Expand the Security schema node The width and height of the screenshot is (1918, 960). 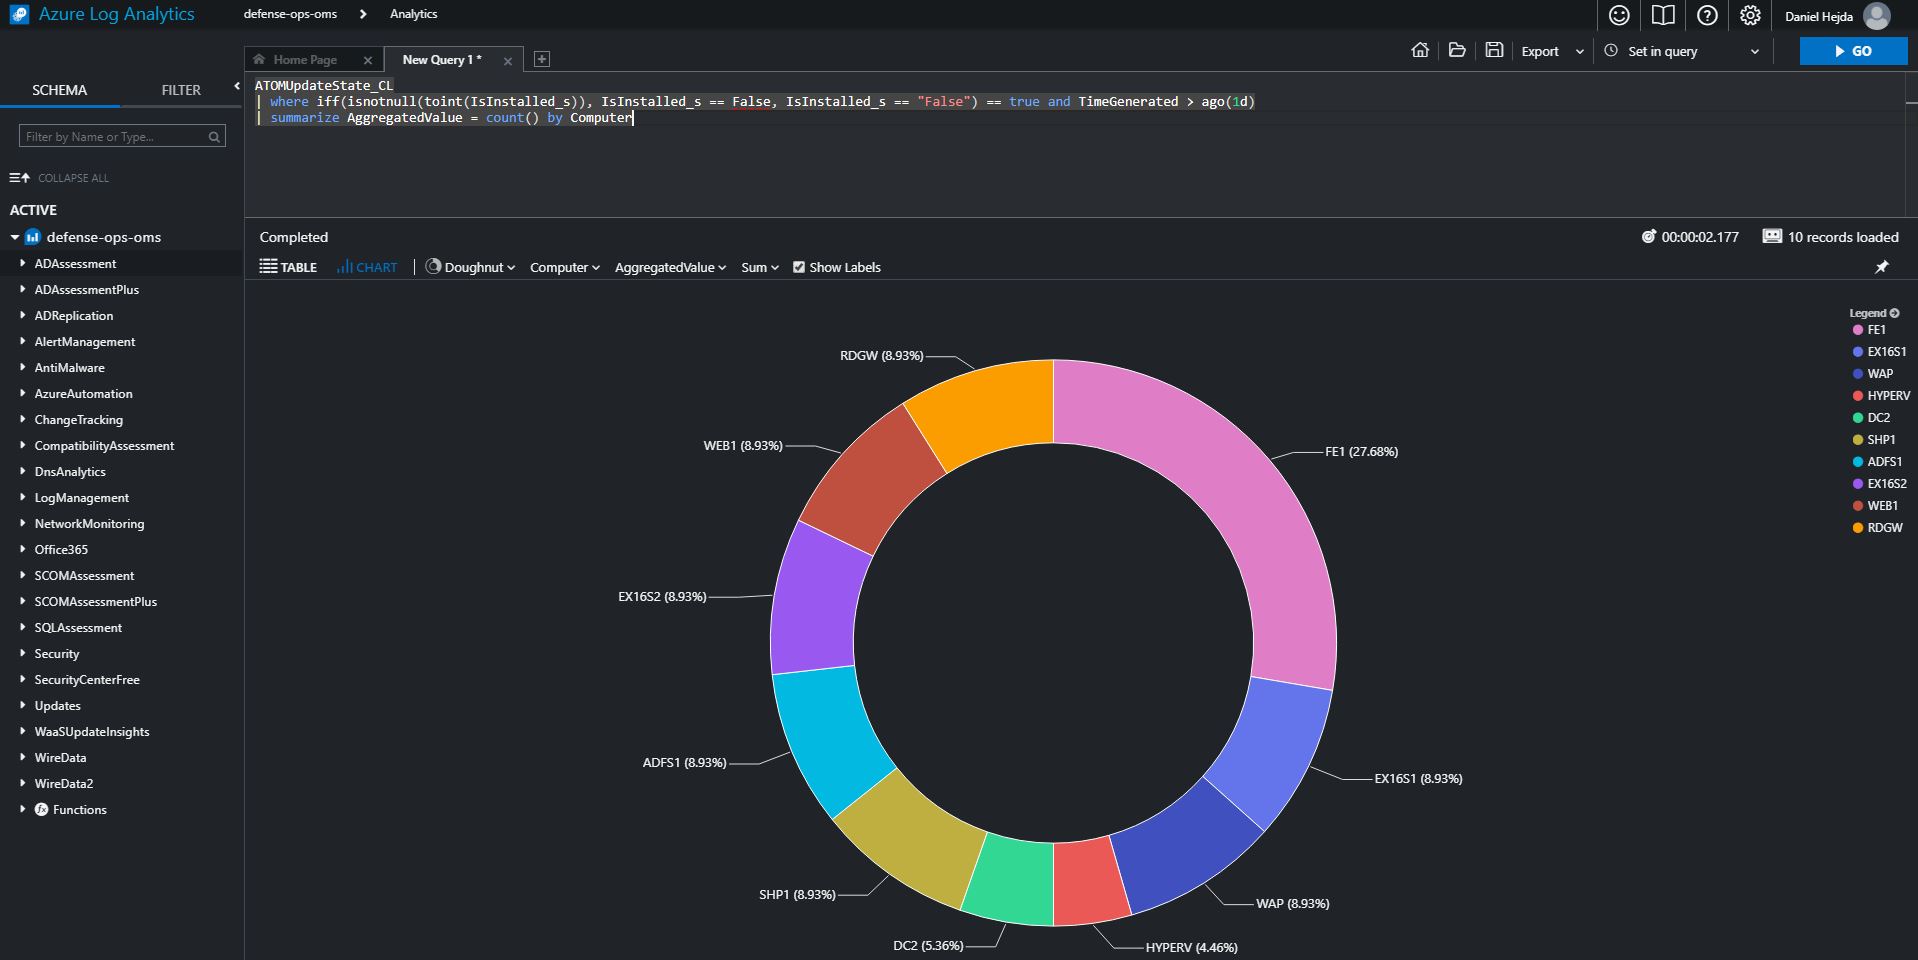click(22, 653)
